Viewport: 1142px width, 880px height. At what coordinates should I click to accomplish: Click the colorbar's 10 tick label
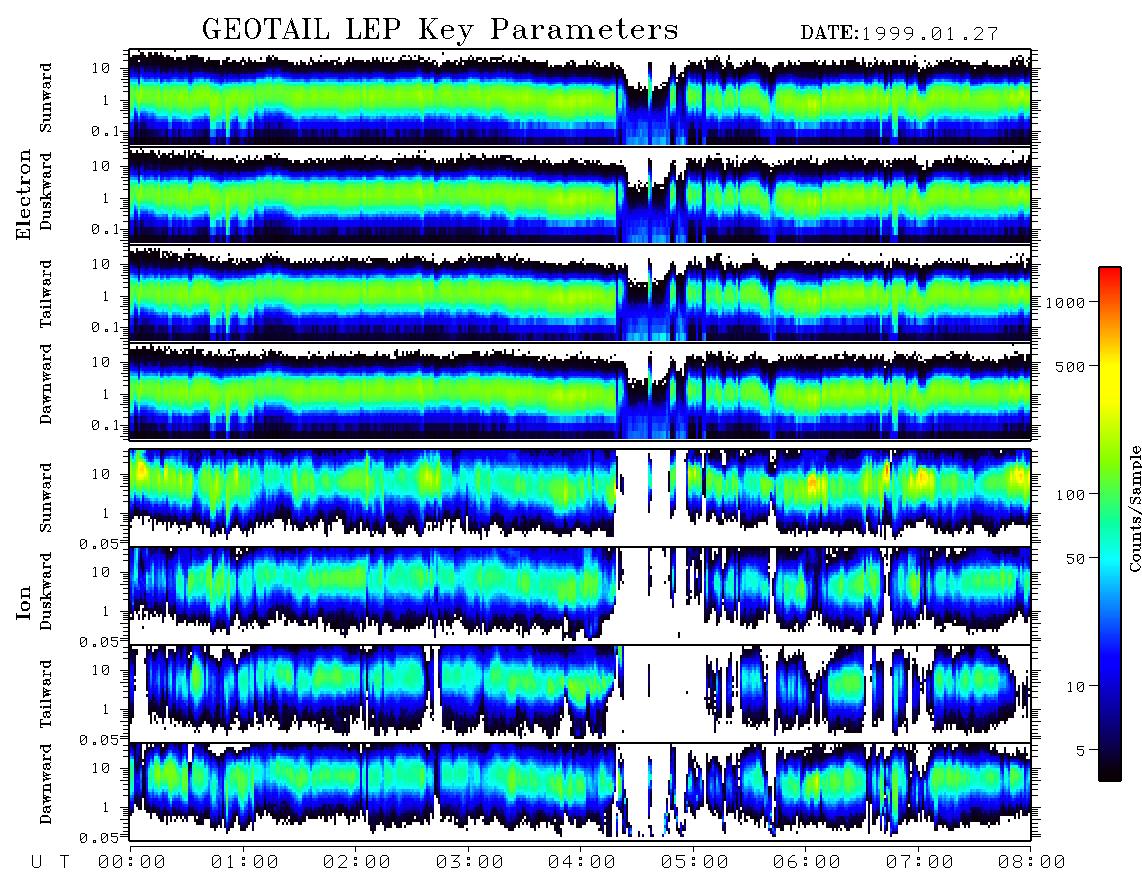[1076, 687]
